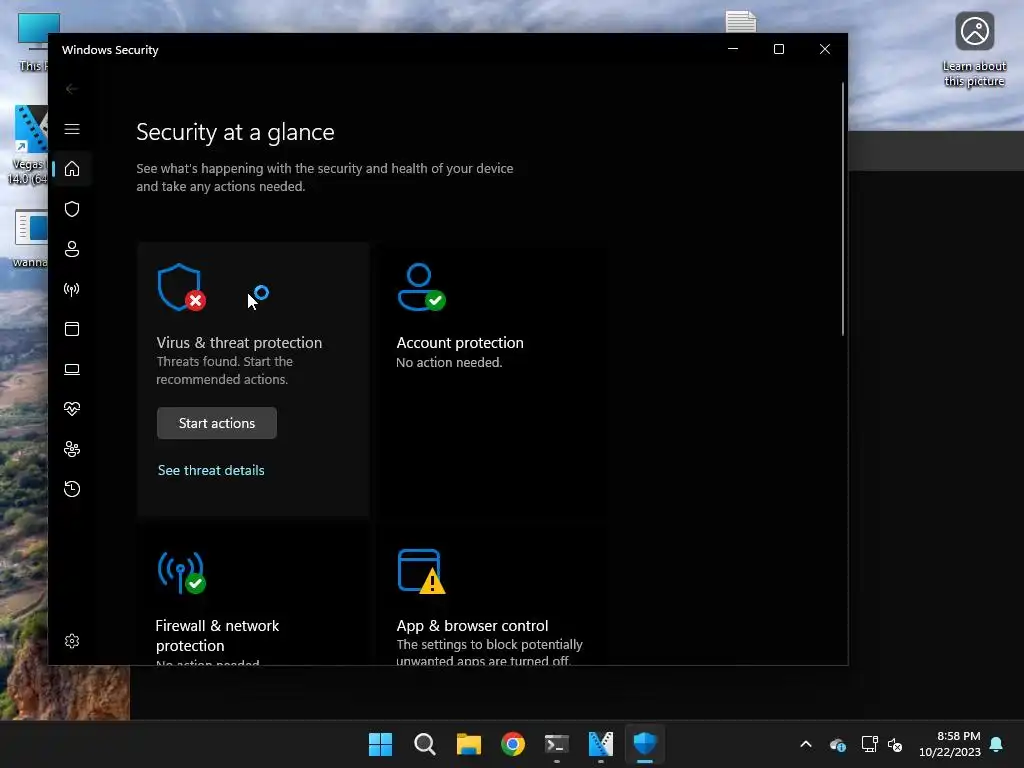Click Start actions button
This screenshot has width=1024, height=768.
[x=217, y=423]
